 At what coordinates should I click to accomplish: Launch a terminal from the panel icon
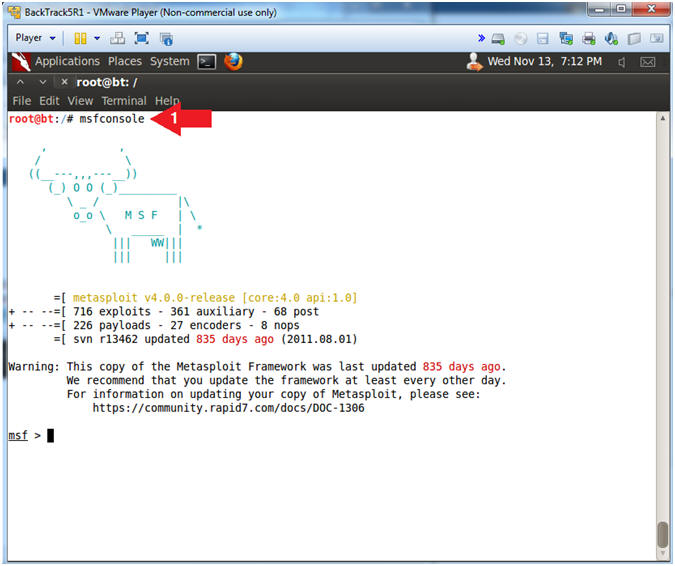click(206, 62)
